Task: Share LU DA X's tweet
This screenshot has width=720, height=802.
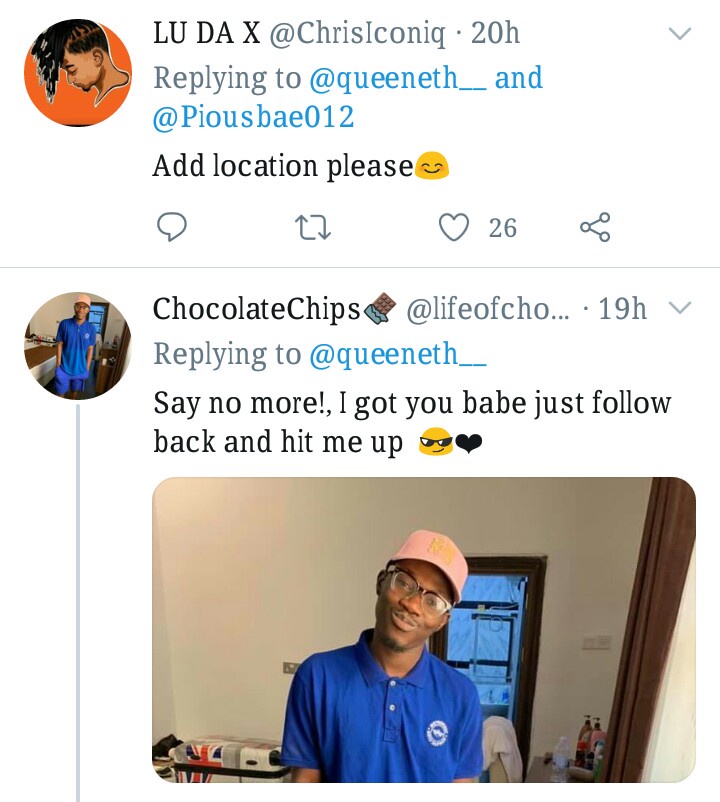Action: tap(595, 227)
